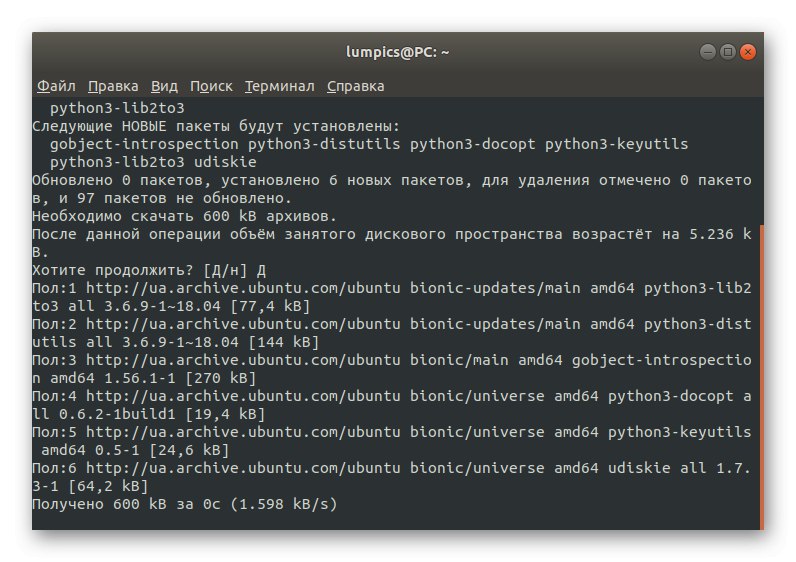Viewport: 796px width, 562px height.
Task: Maximize the terminal window
Action: point(727,51)
